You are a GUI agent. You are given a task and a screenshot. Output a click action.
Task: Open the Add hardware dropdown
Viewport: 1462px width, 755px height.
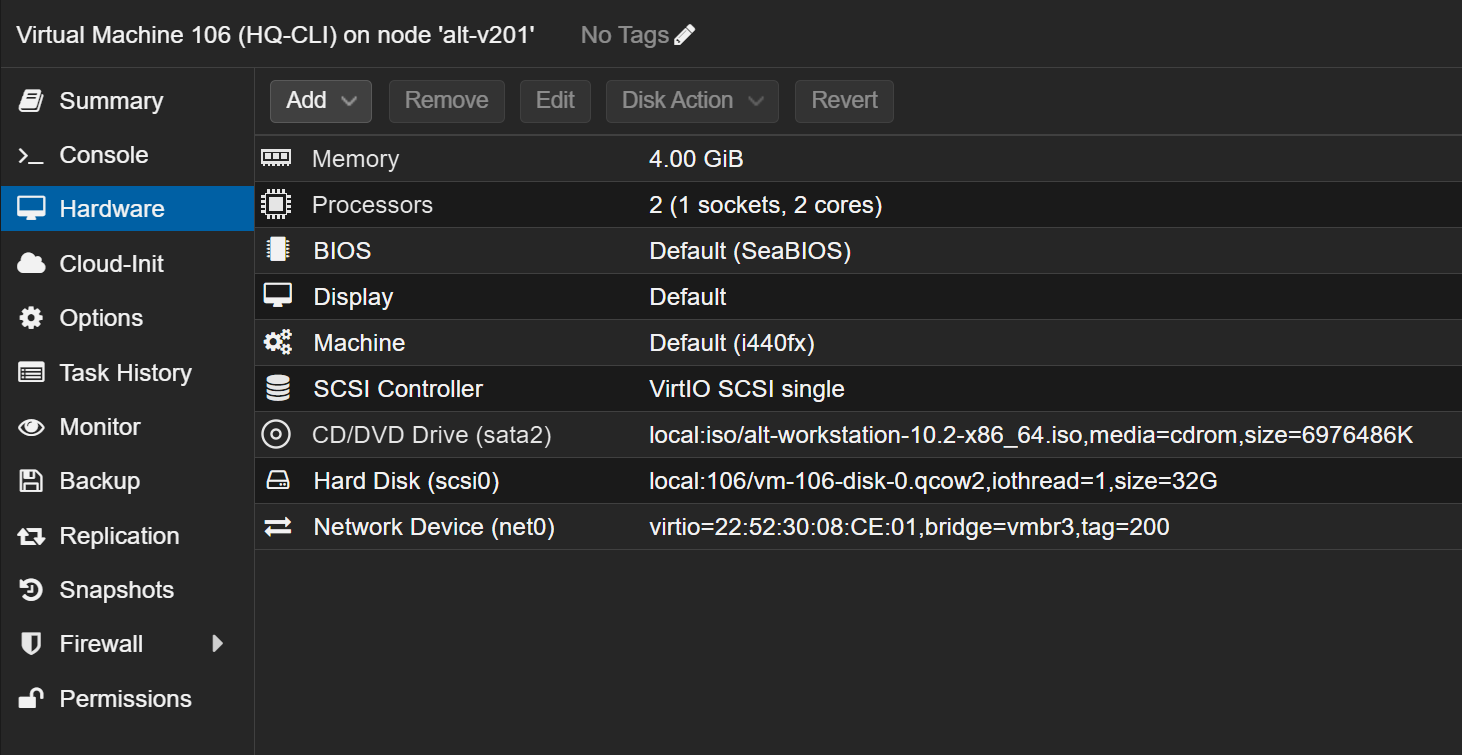320,101
